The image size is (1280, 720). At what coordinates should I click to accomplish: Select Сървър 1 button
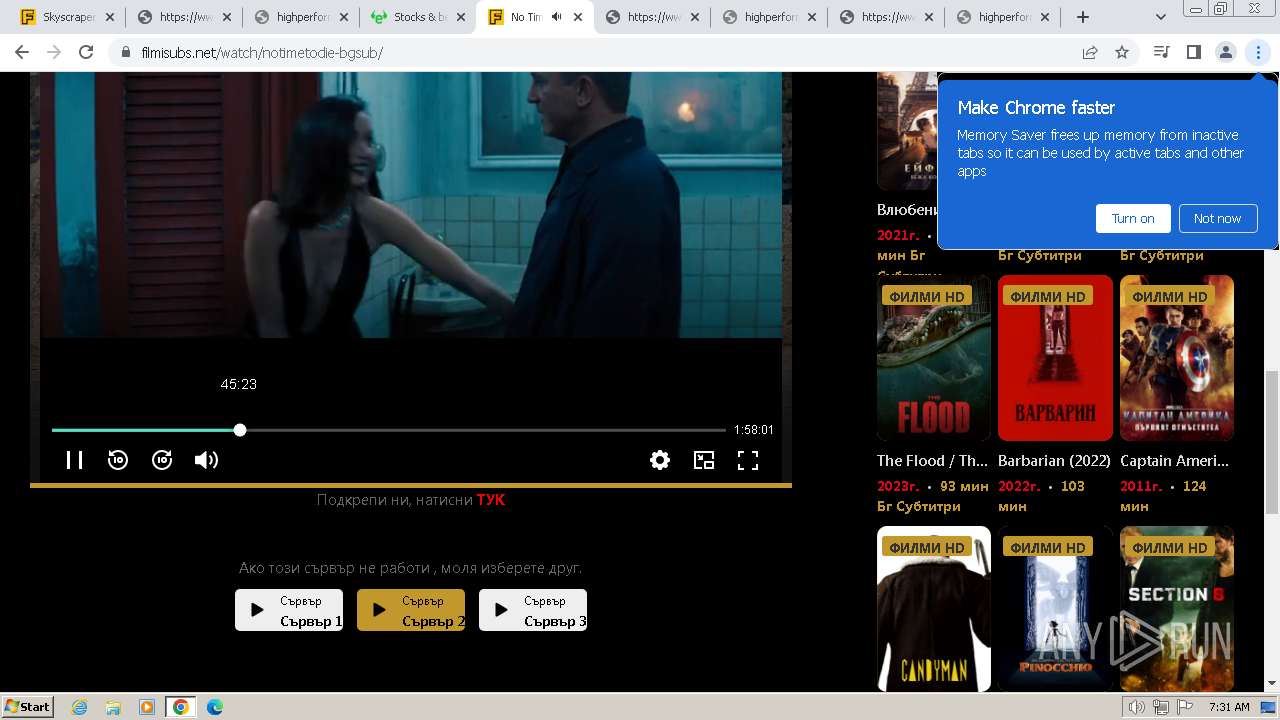click(289, 610)
